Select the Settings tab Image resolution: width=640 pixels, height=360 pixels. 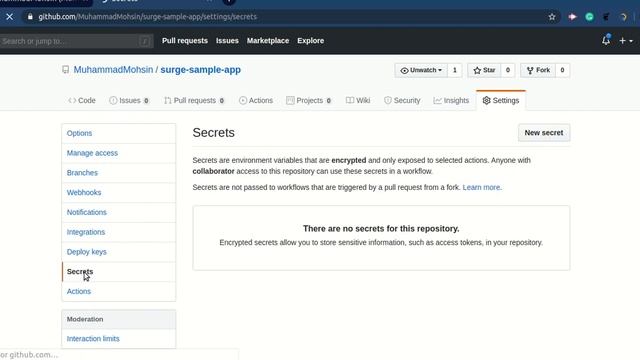(x=501, y=100)
